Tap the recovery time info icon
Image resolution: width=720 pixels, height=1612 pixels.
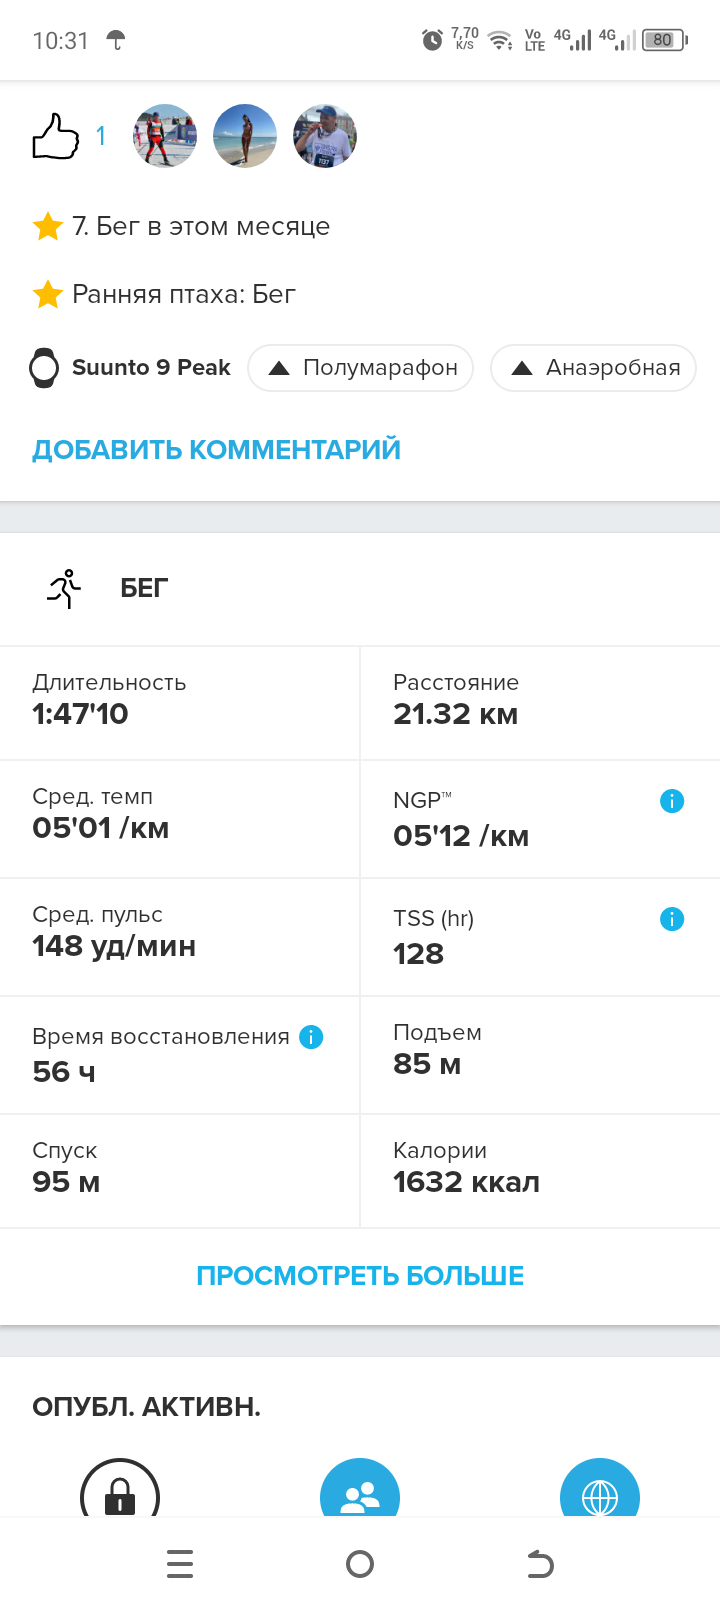(x=311, y=1037)
